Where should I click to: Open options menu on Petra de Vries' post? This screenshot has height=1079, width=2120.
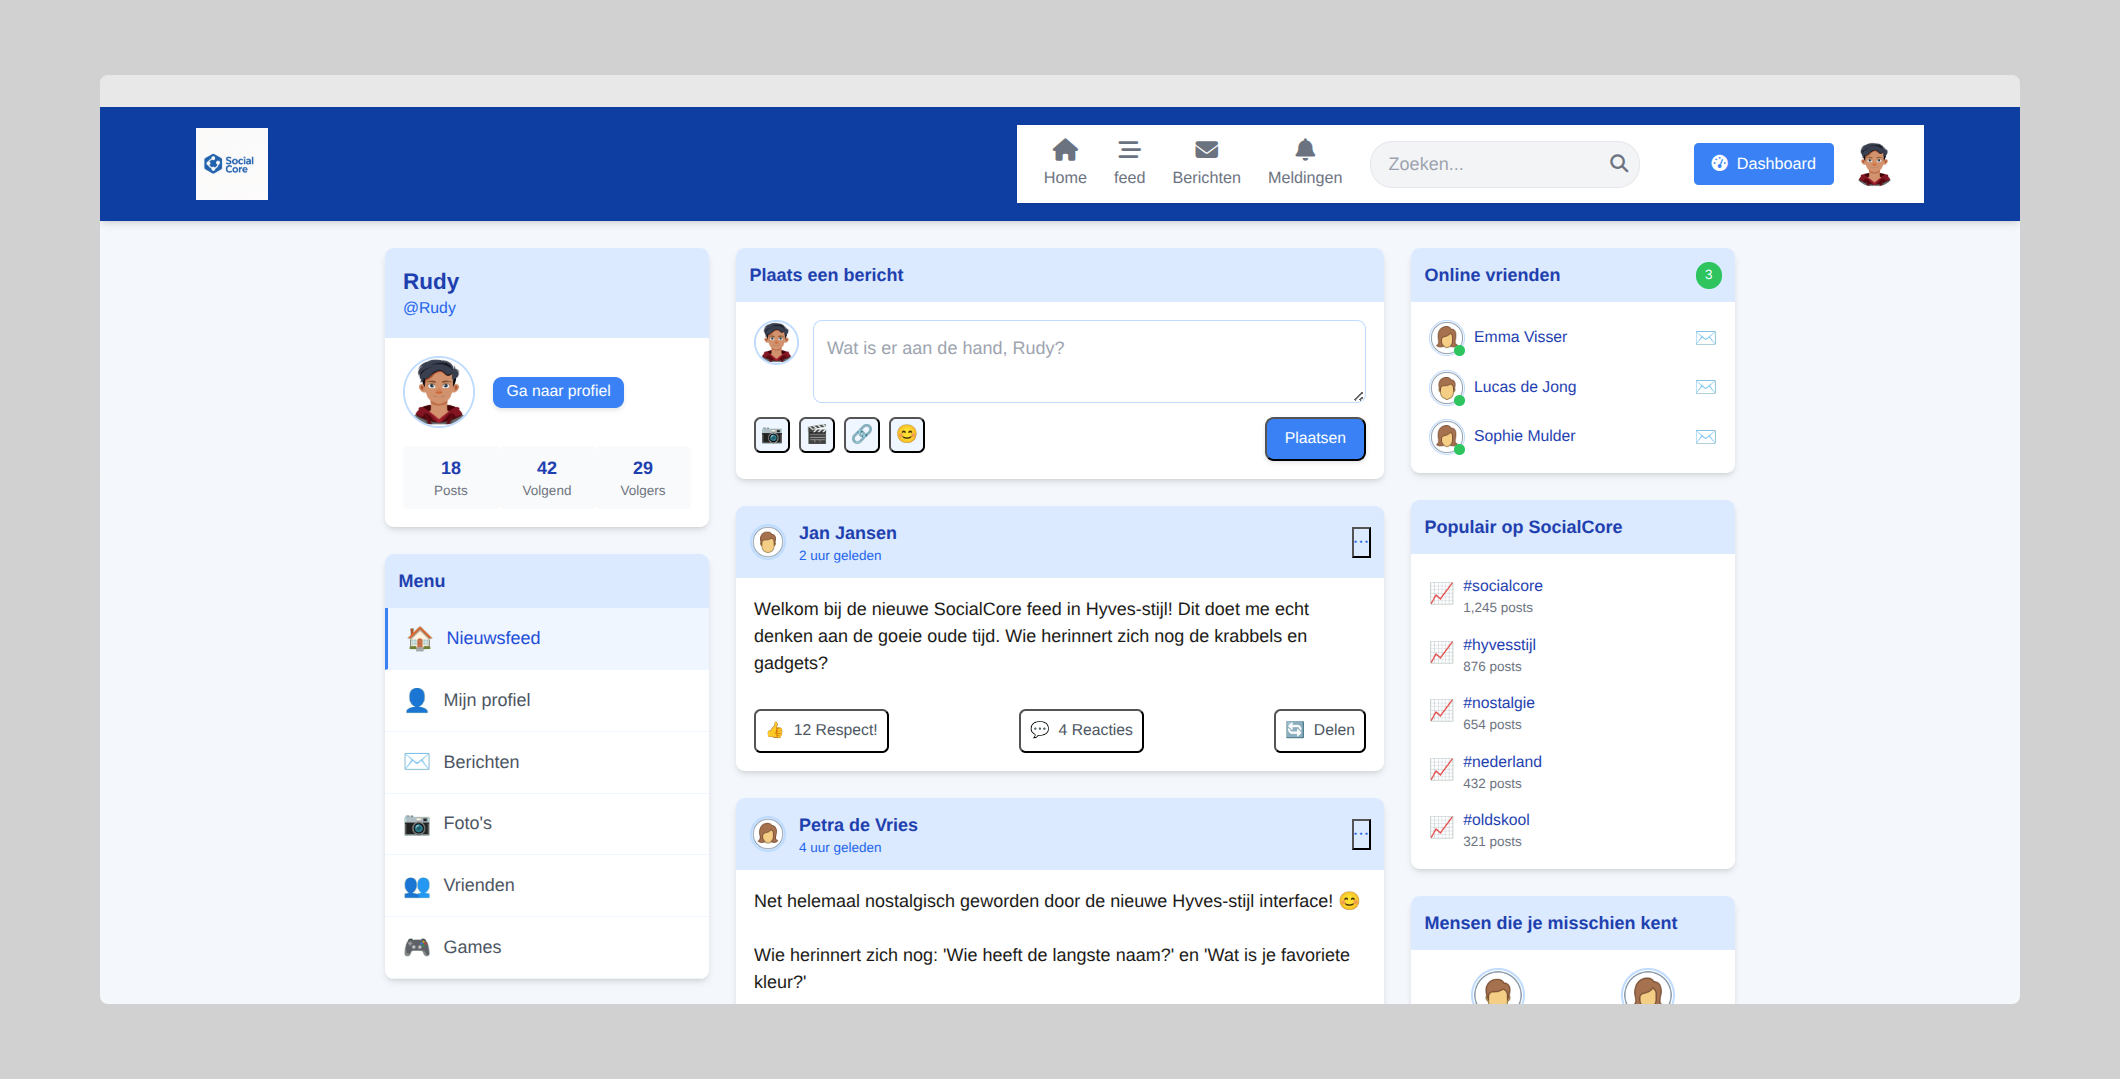pyautogui.click(x=1360, y=834)
